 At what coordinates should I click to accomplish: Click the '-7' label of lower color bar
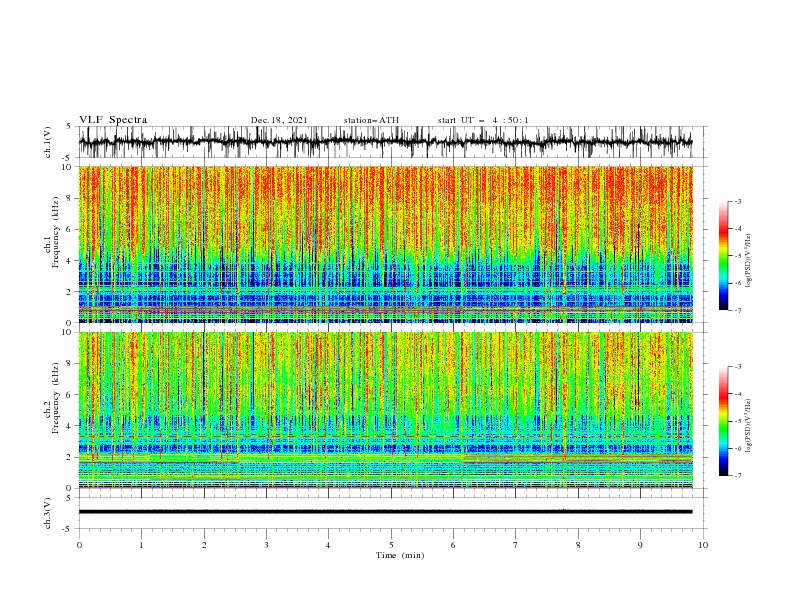[737, 476]
